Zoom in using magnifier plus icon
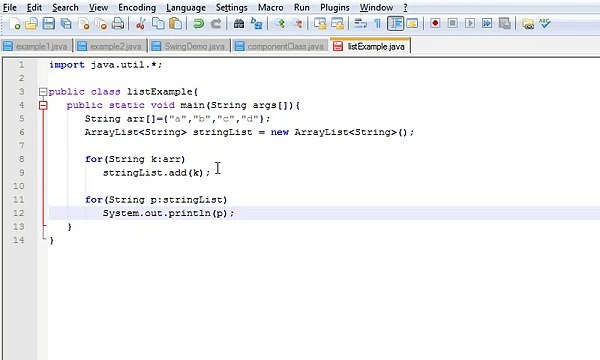The width and height of the screenshot is (600, 360). click(279, 24)
